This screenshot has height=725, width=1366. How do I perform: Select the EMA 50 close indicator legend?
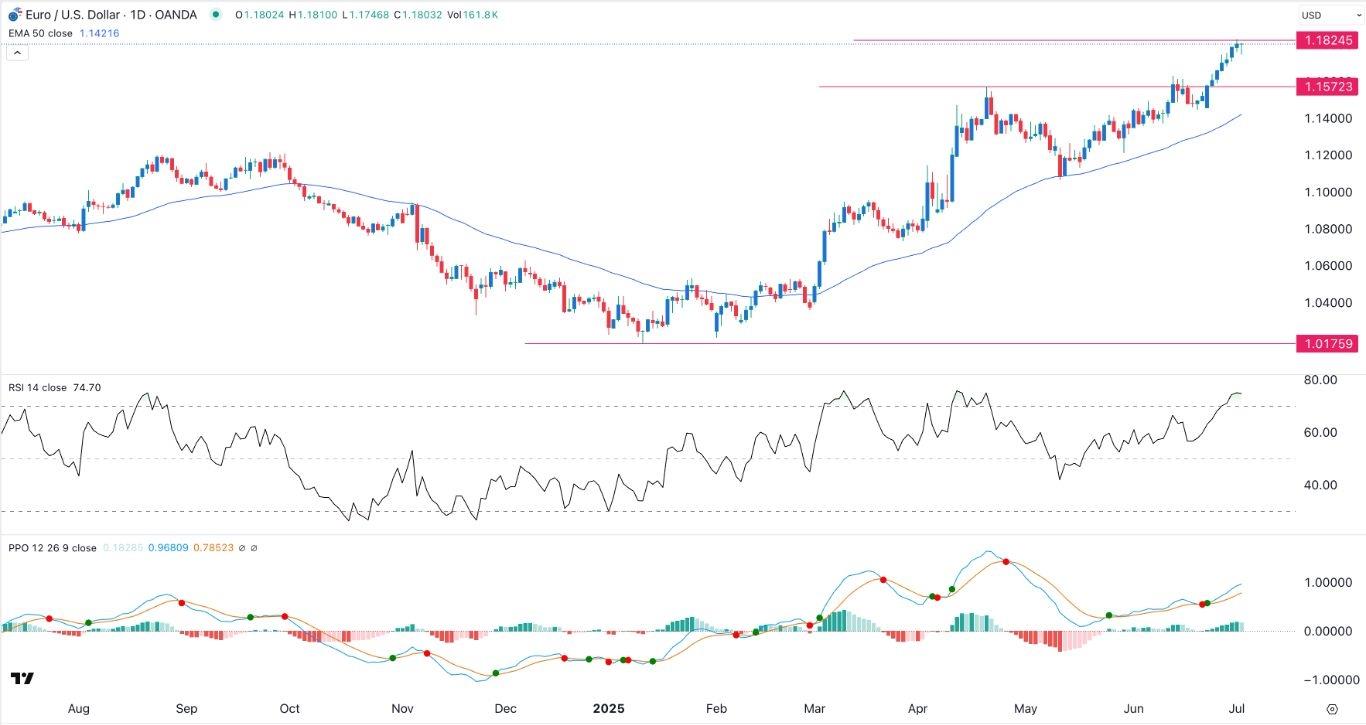40,33
